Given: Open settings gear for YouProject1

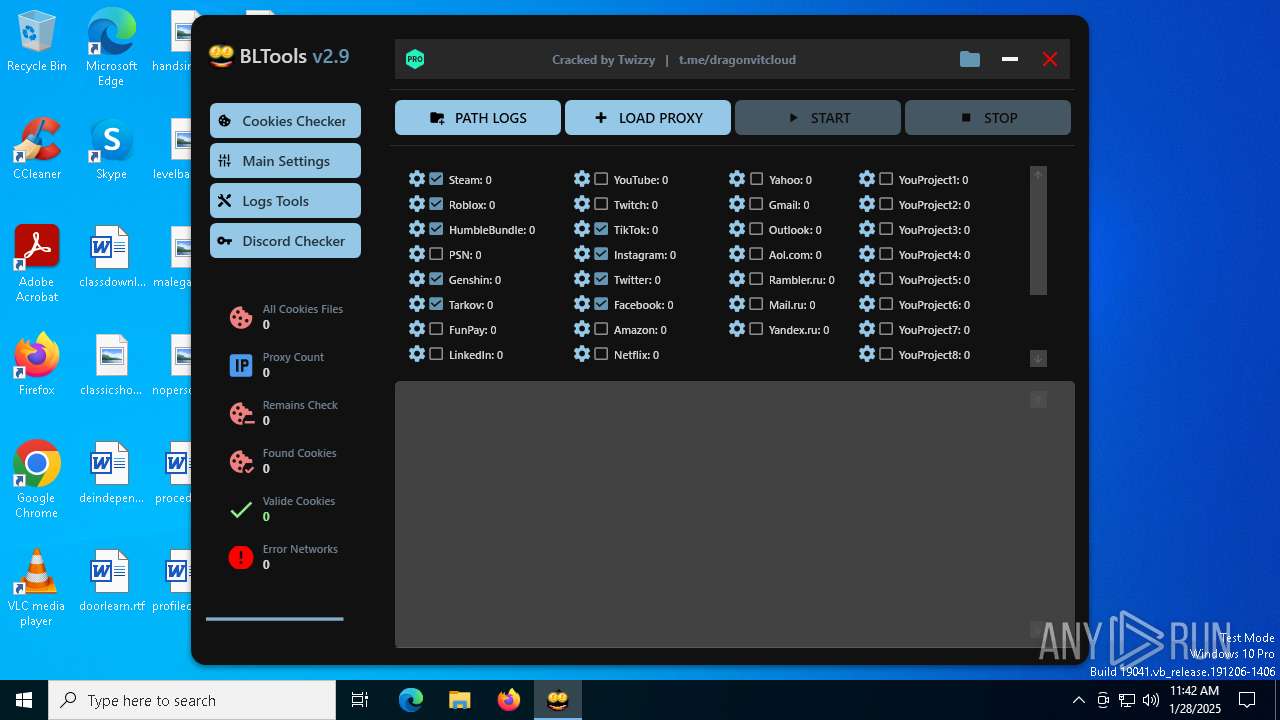Looking at the screenshot, I should coord(867,179).
